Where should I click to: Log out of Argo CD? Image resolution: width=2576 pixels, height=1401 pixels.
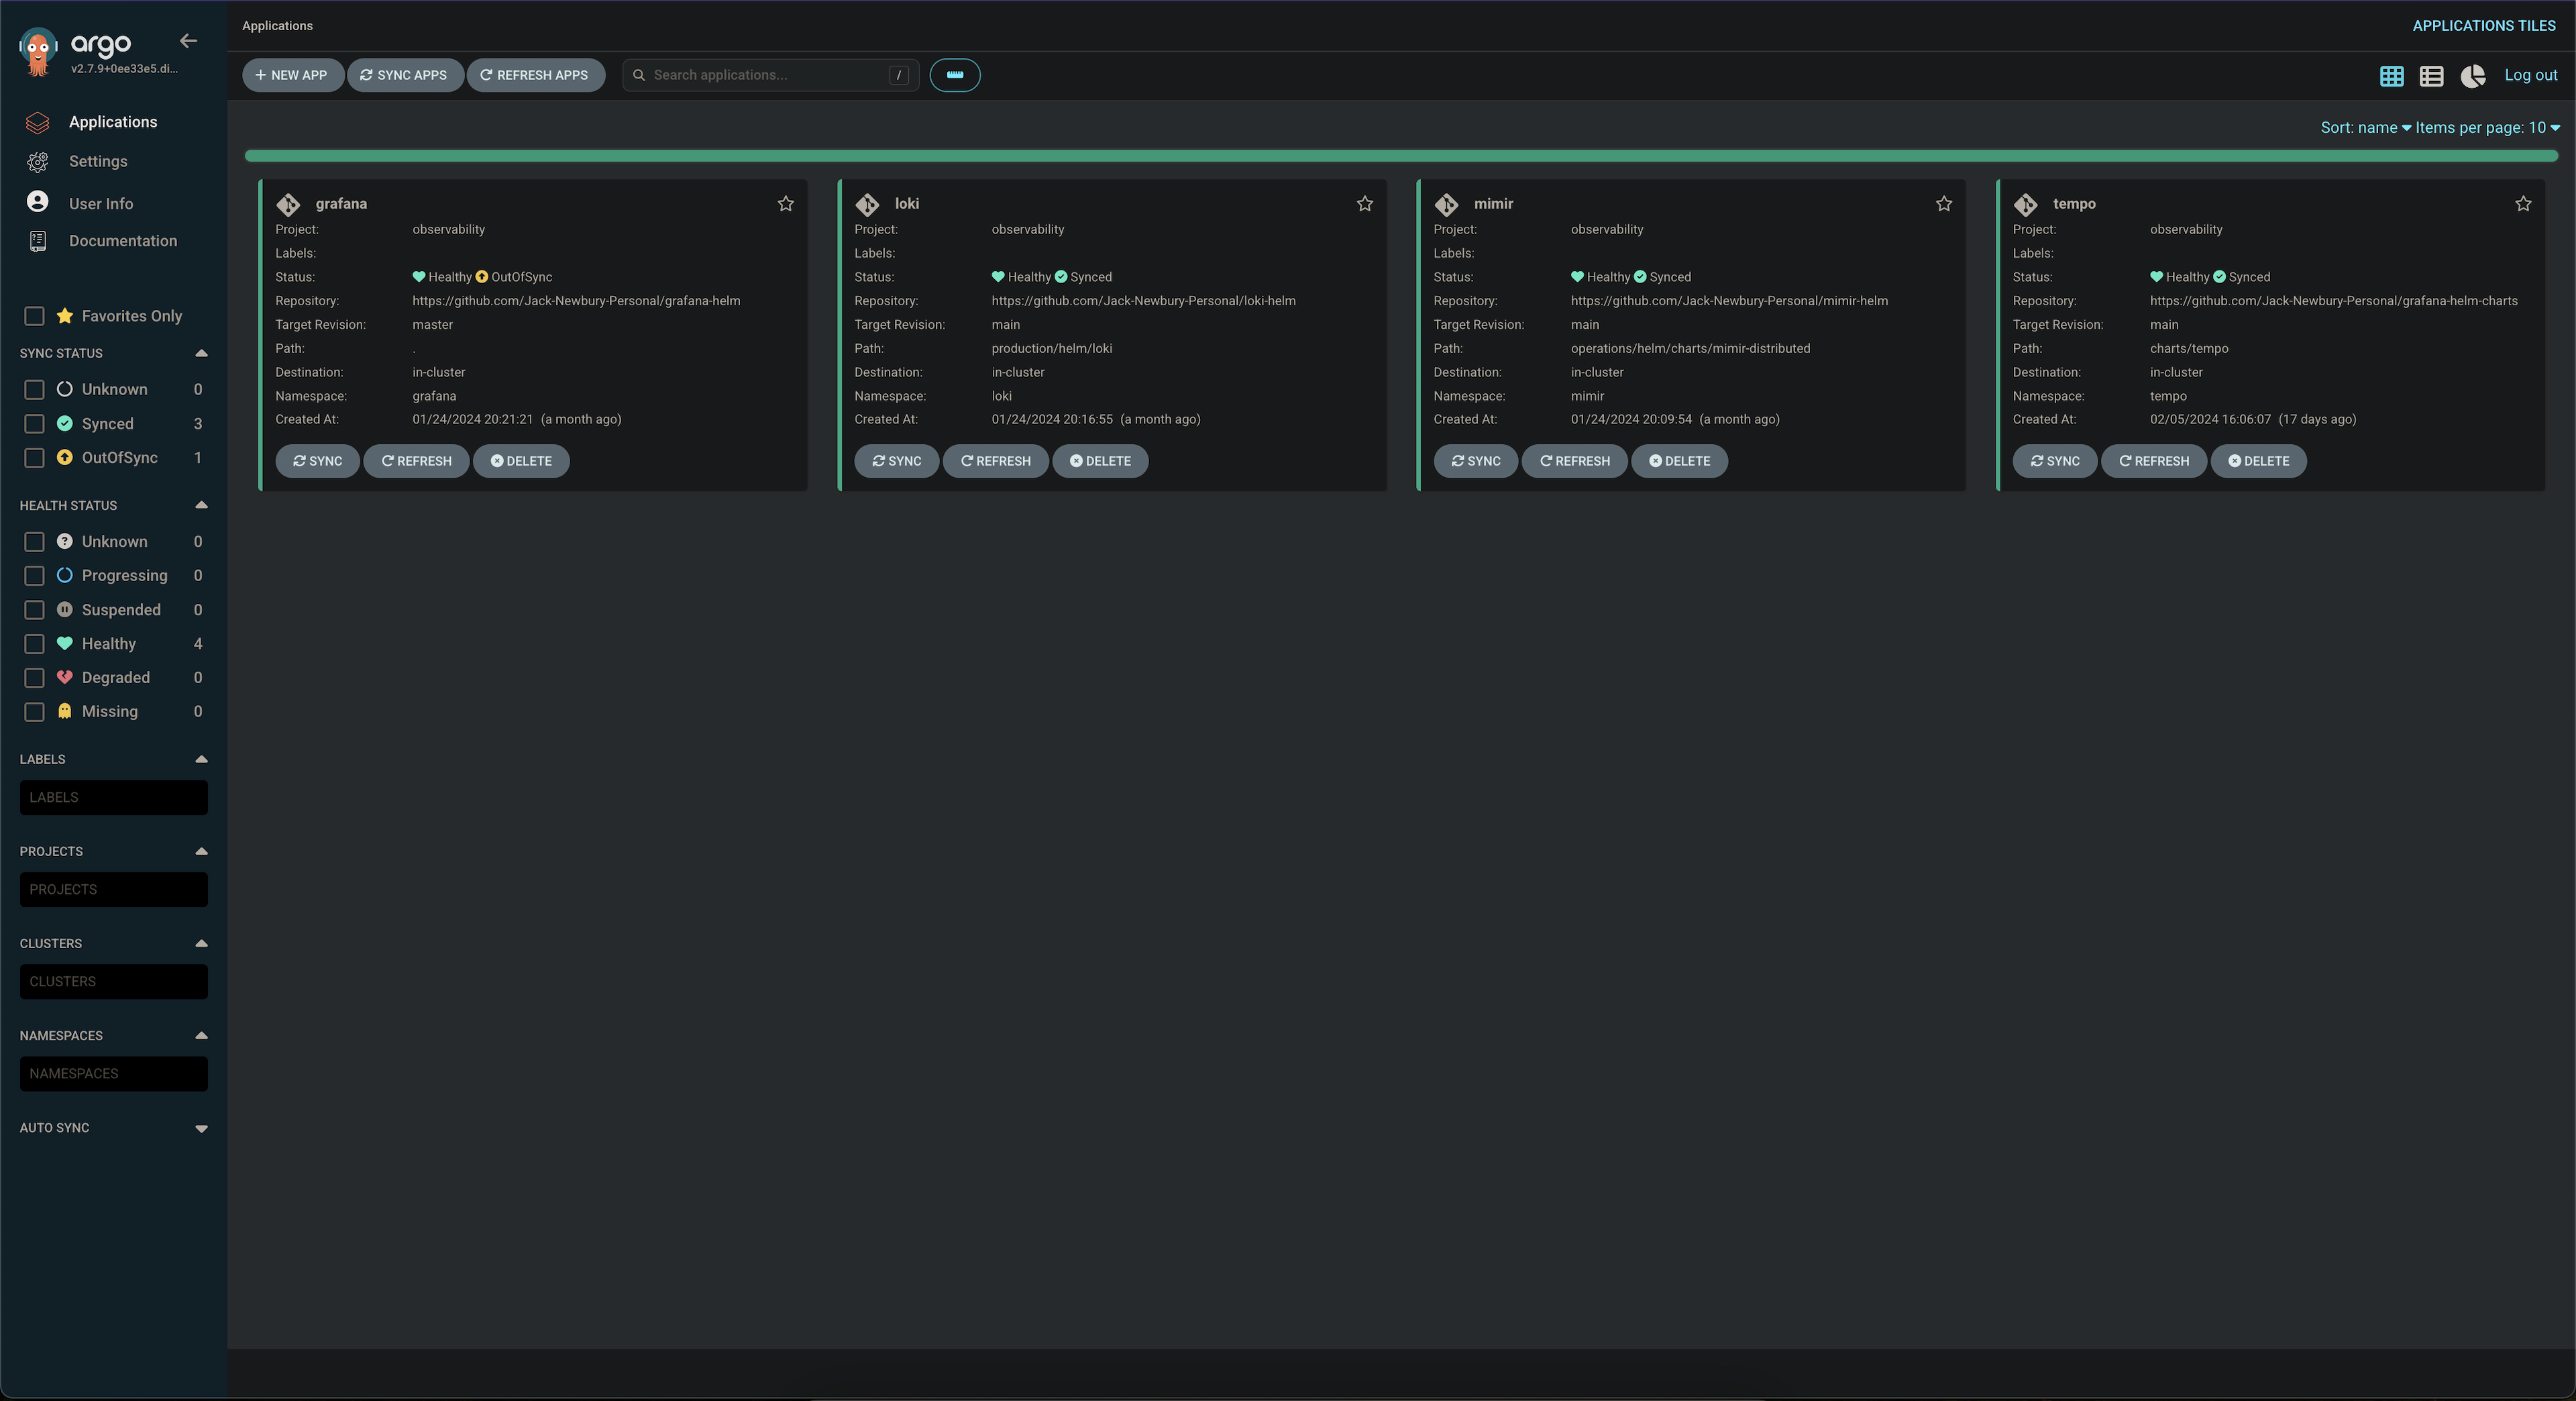(2530, 75)
